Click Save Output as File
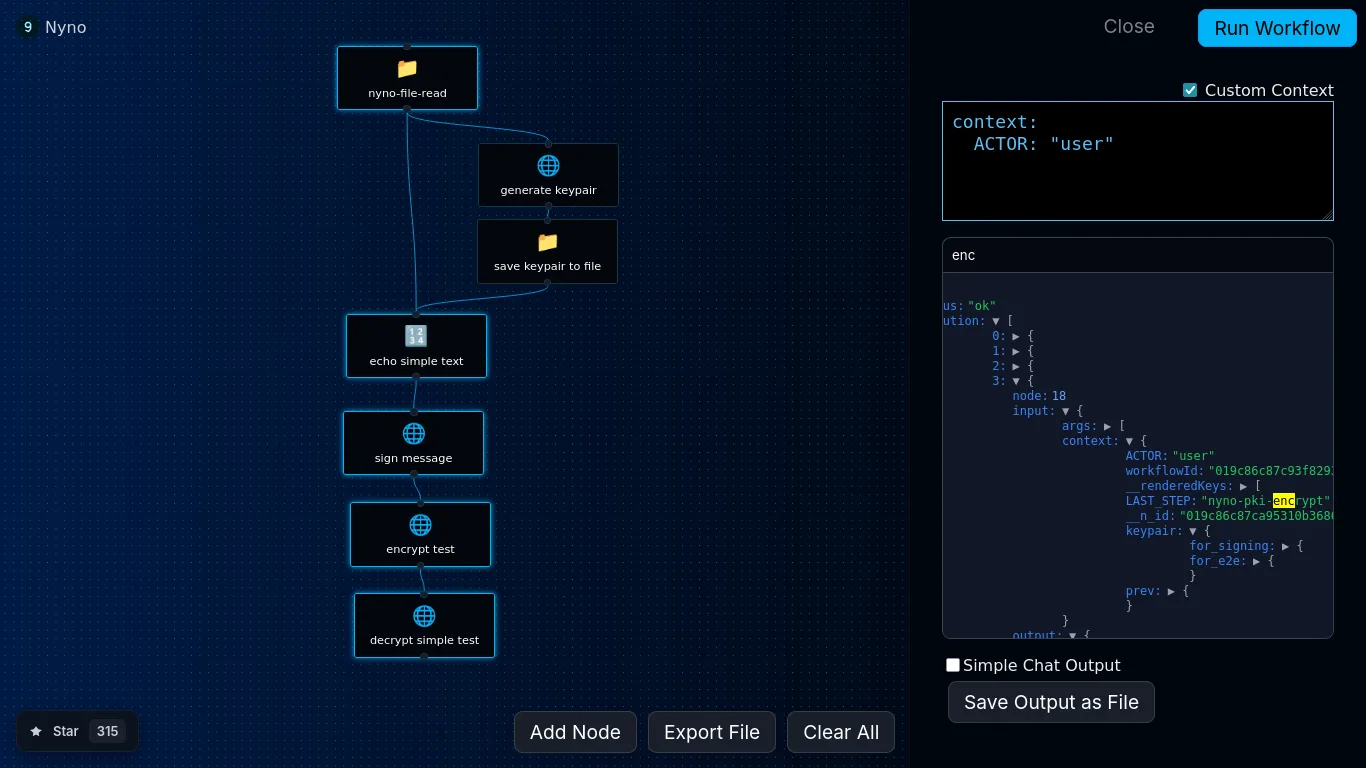 pyautogui.click(x=1051, y=702)
